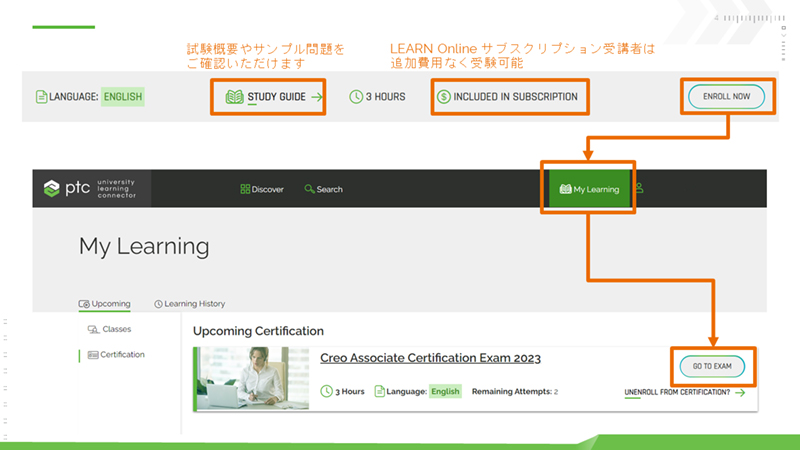Click the Study Guide arrow icon
Image resolution: width=800 pixels, height=450 pixels.
(316, 97)
